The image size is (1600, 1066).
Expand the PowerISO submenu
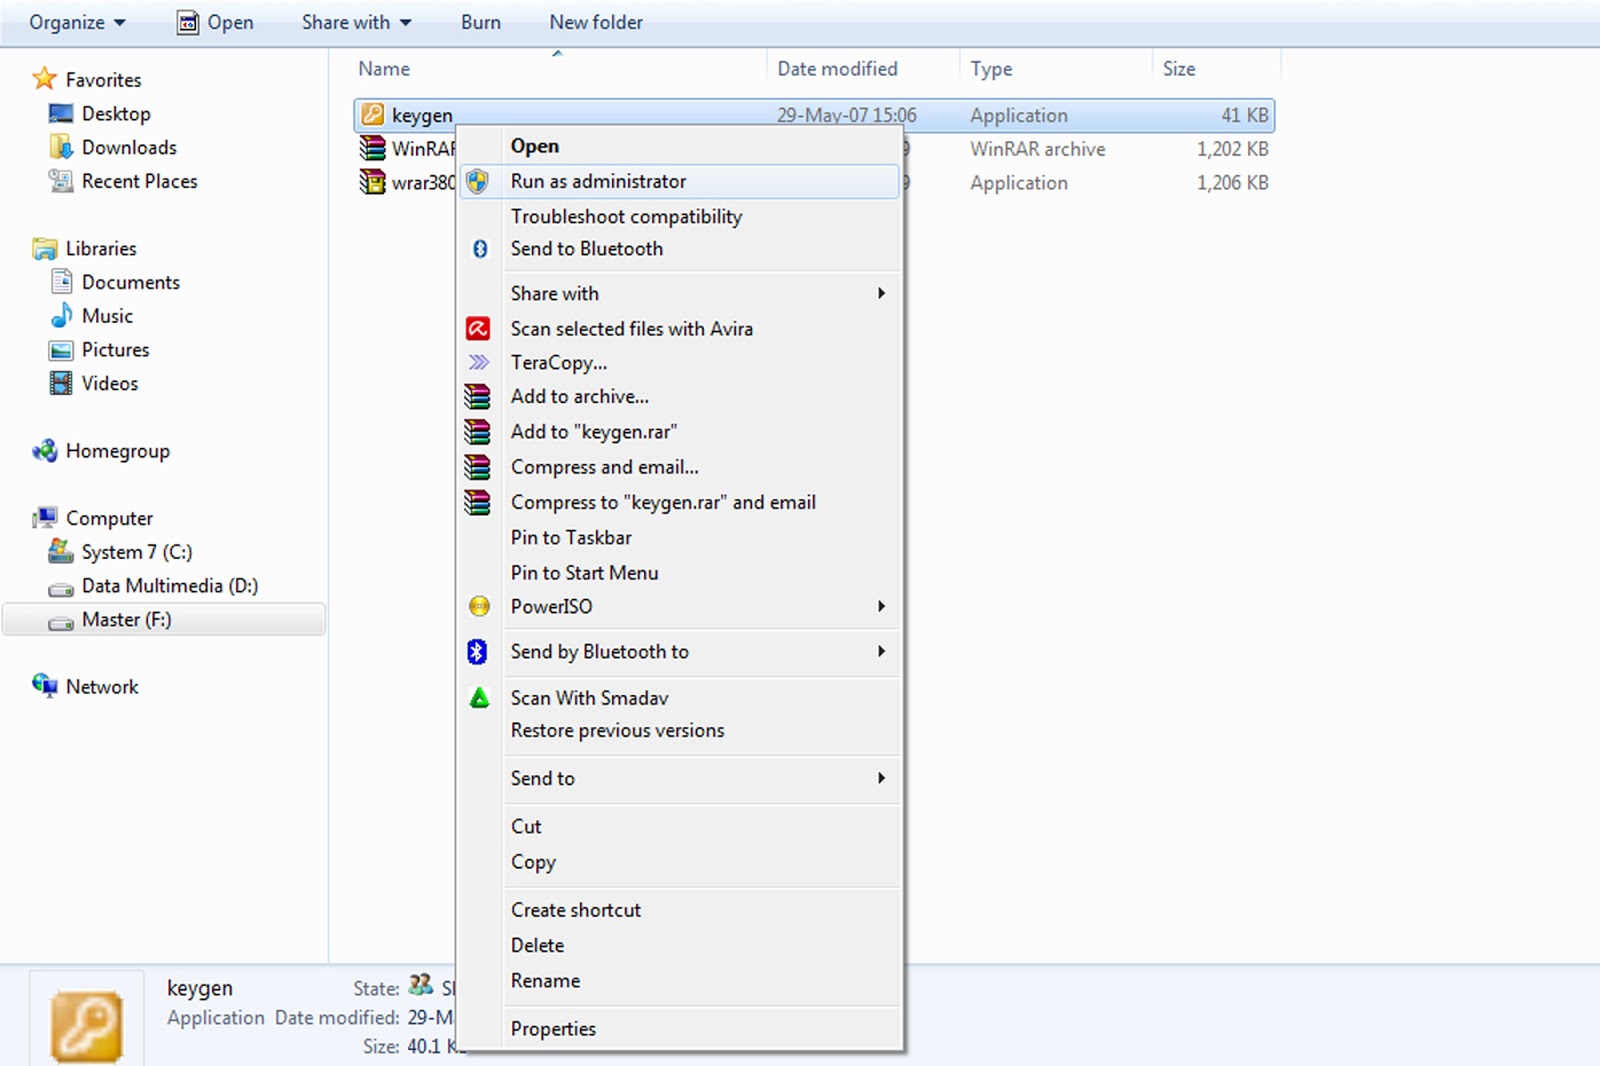pyautogui.click(x=881, y=606)
